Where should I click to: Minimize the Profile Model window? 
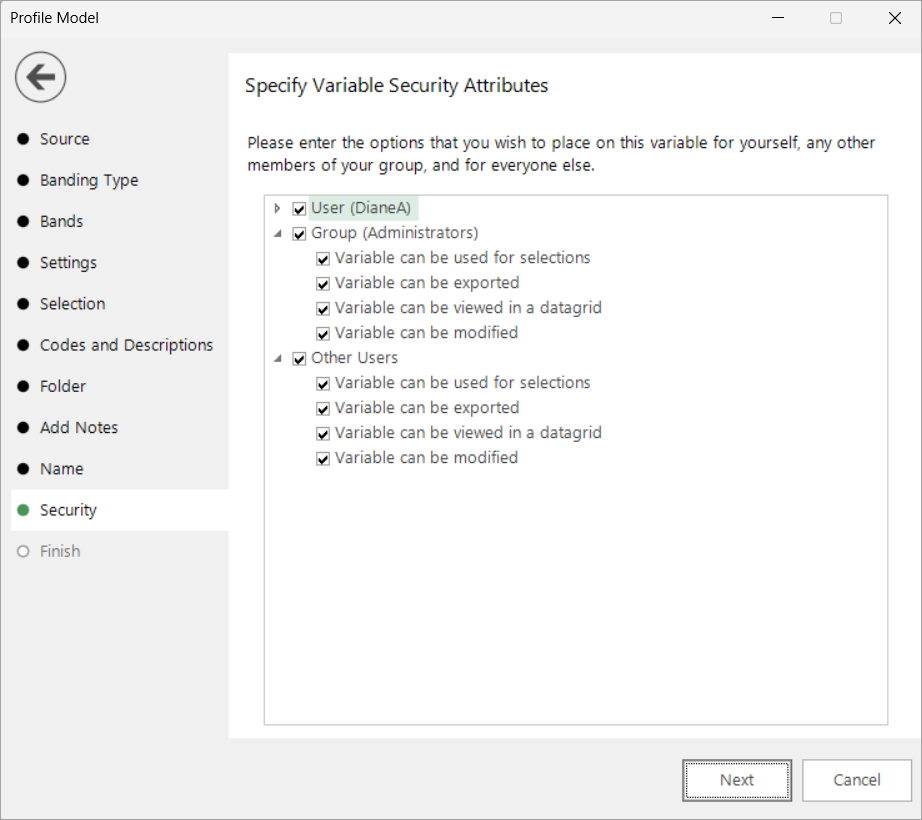(x=778, y=18)
